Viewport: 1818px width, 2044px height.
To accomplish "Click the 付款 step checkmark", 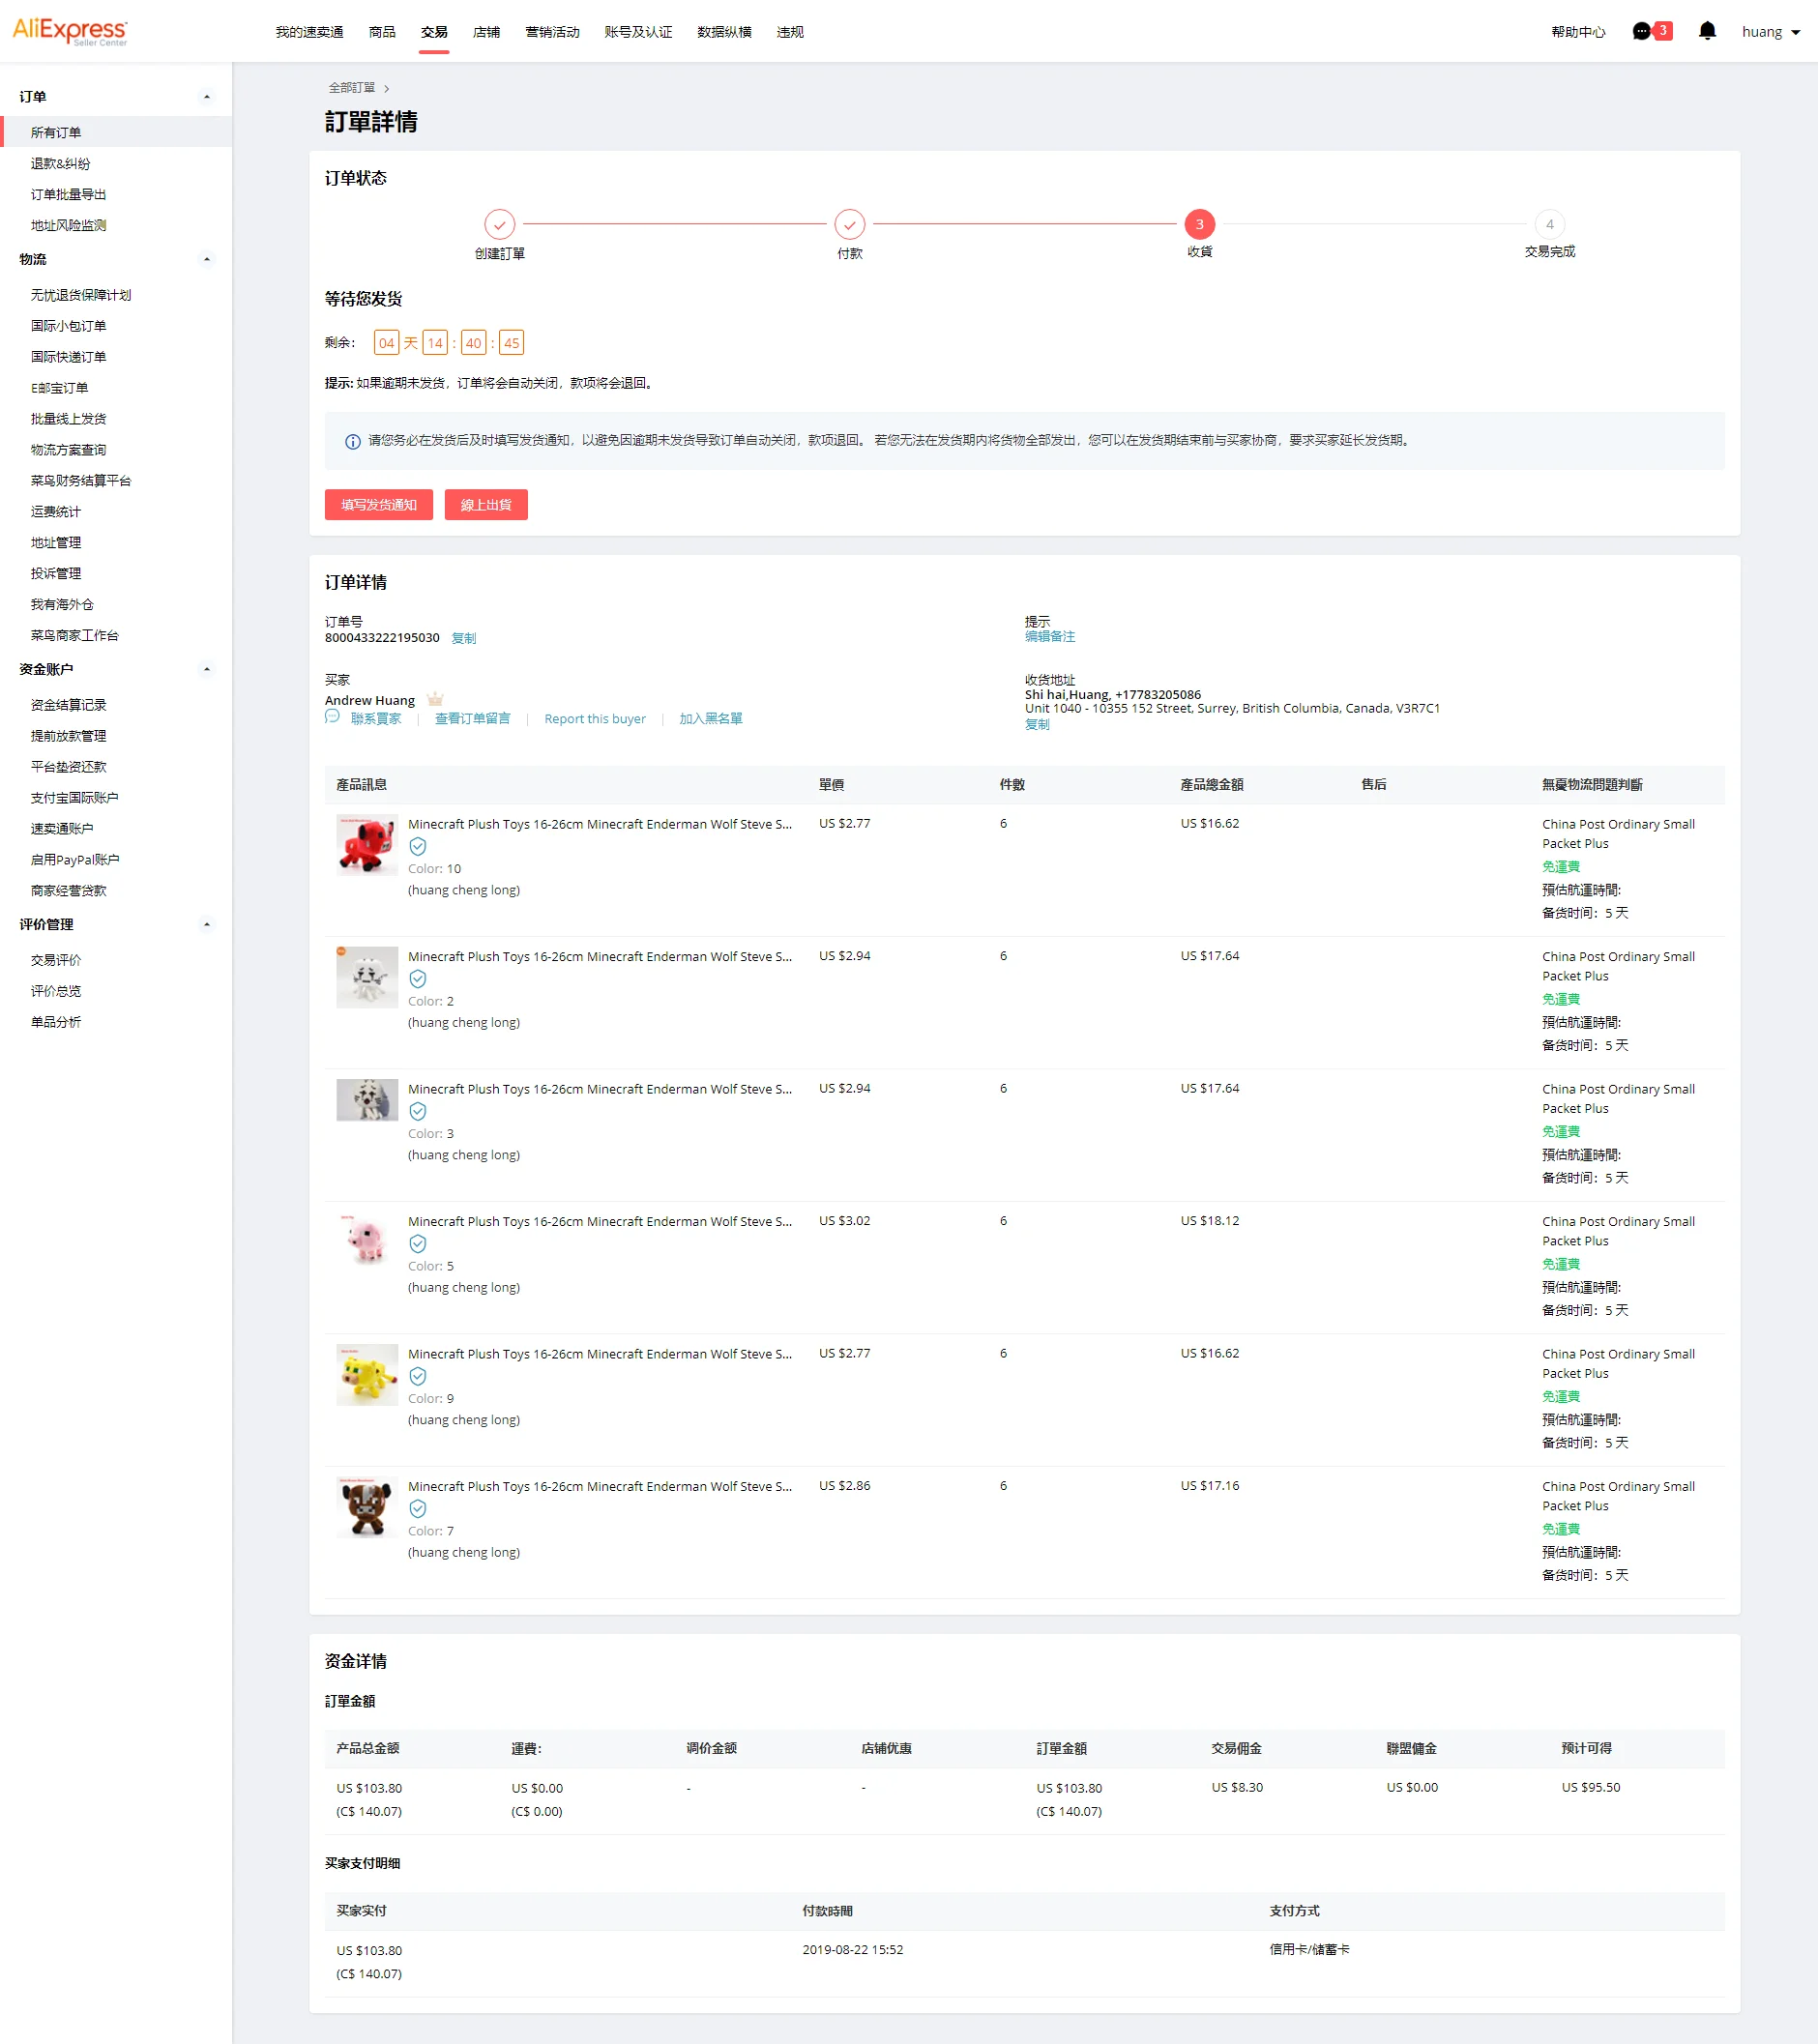I will click(x=850, y=224).
